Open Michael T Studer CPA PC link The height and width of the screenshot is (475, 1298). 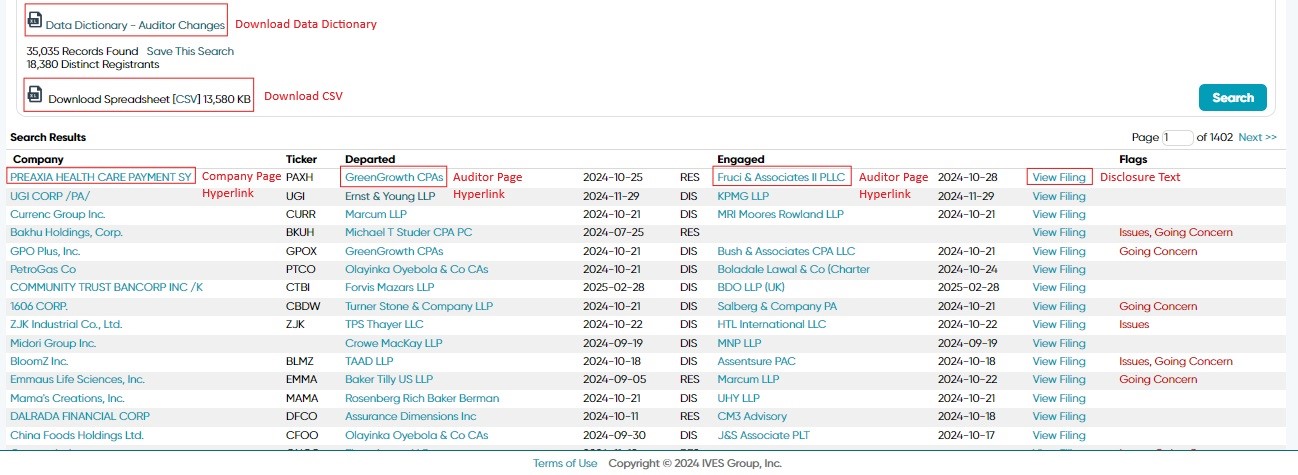coord(408,232)
